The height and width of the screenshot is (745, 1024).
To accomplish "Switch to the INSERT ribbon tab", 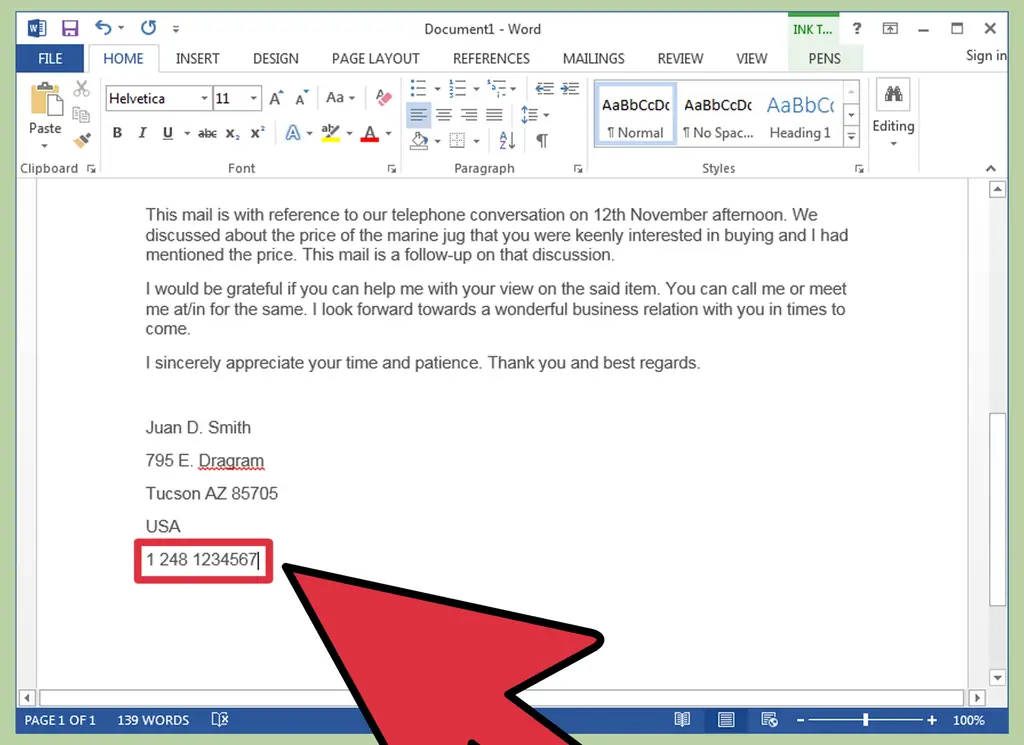I will pyautogui.click(x=197, y=58).
